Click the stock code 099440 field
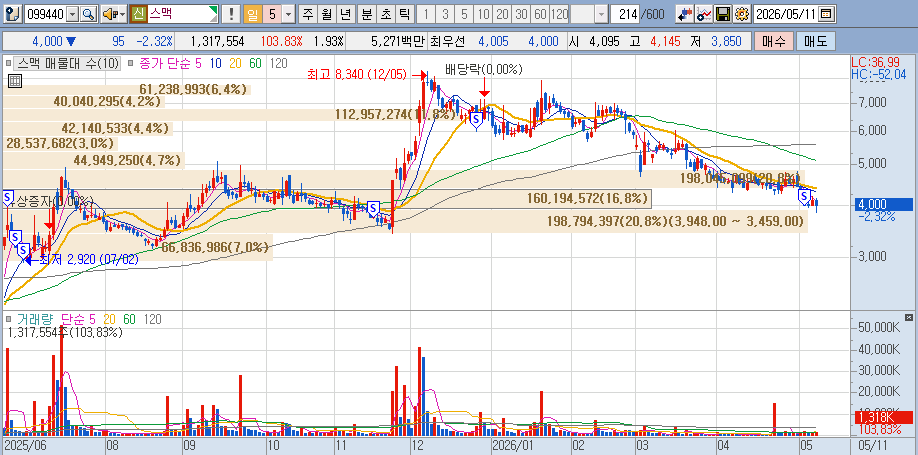This screenshot has width=918, height=455. point(45,14)
